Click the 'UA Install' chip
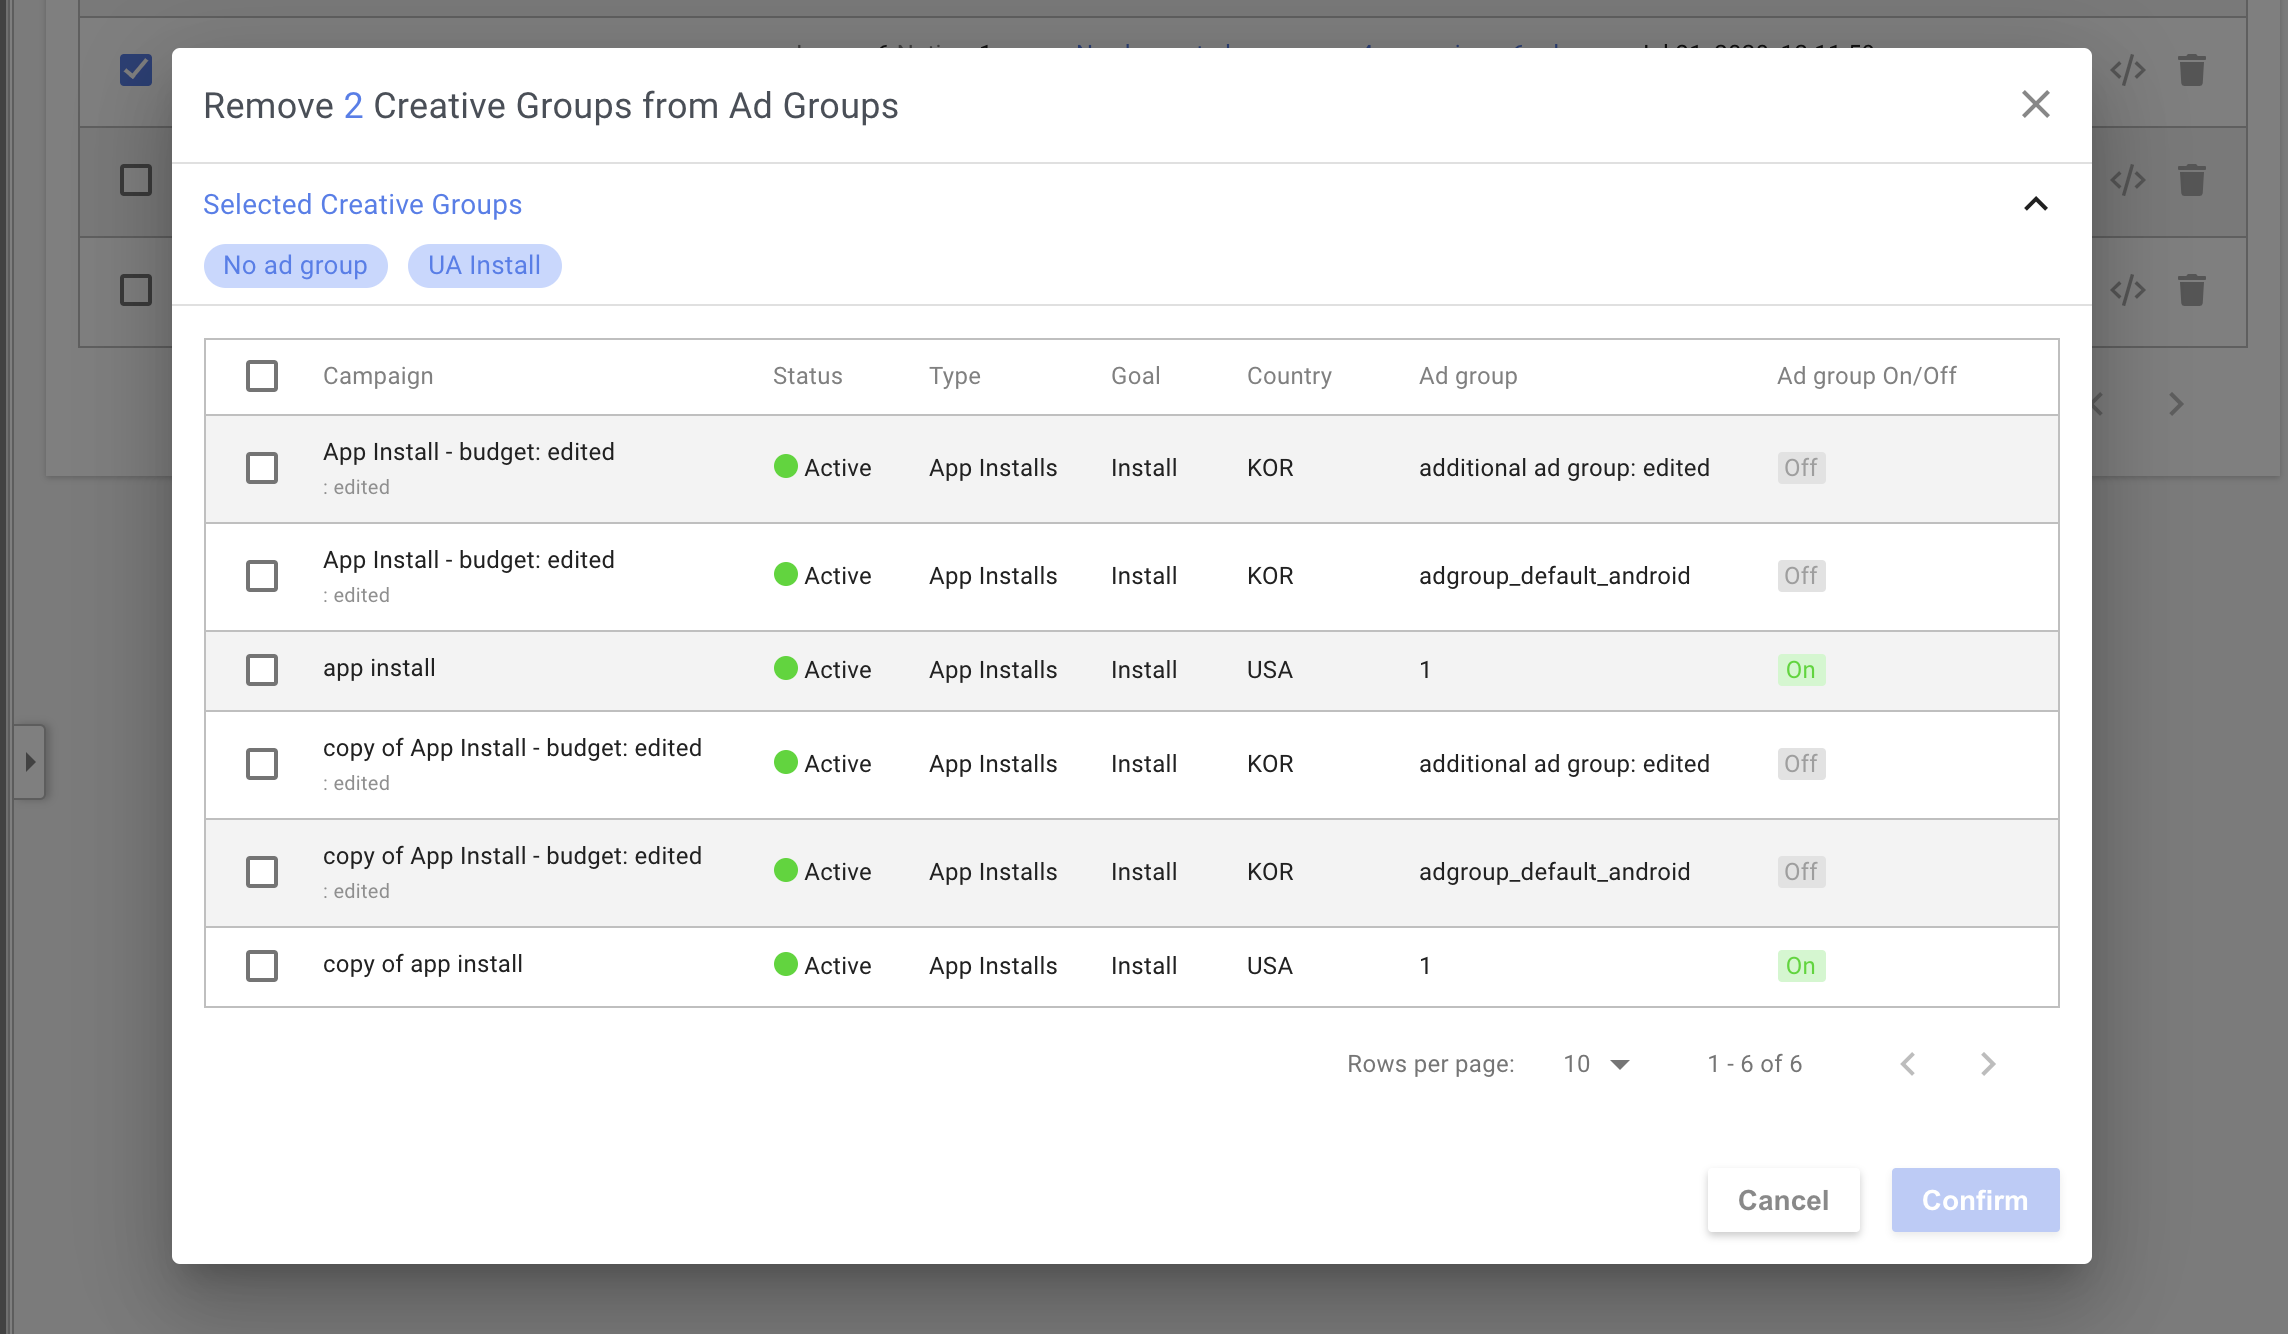Viewport: 2288px width, 1334px height. click(x=484, y=266)
